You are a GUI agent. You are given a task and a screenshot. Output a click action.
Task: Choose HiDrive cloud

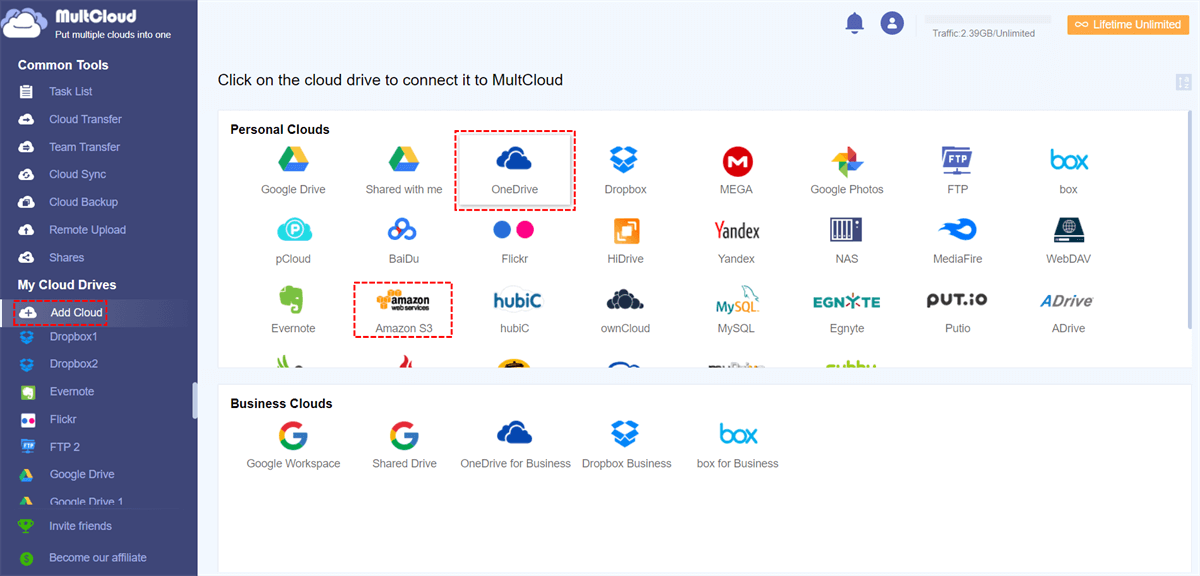pyautogui.click(x=625, y=240)
